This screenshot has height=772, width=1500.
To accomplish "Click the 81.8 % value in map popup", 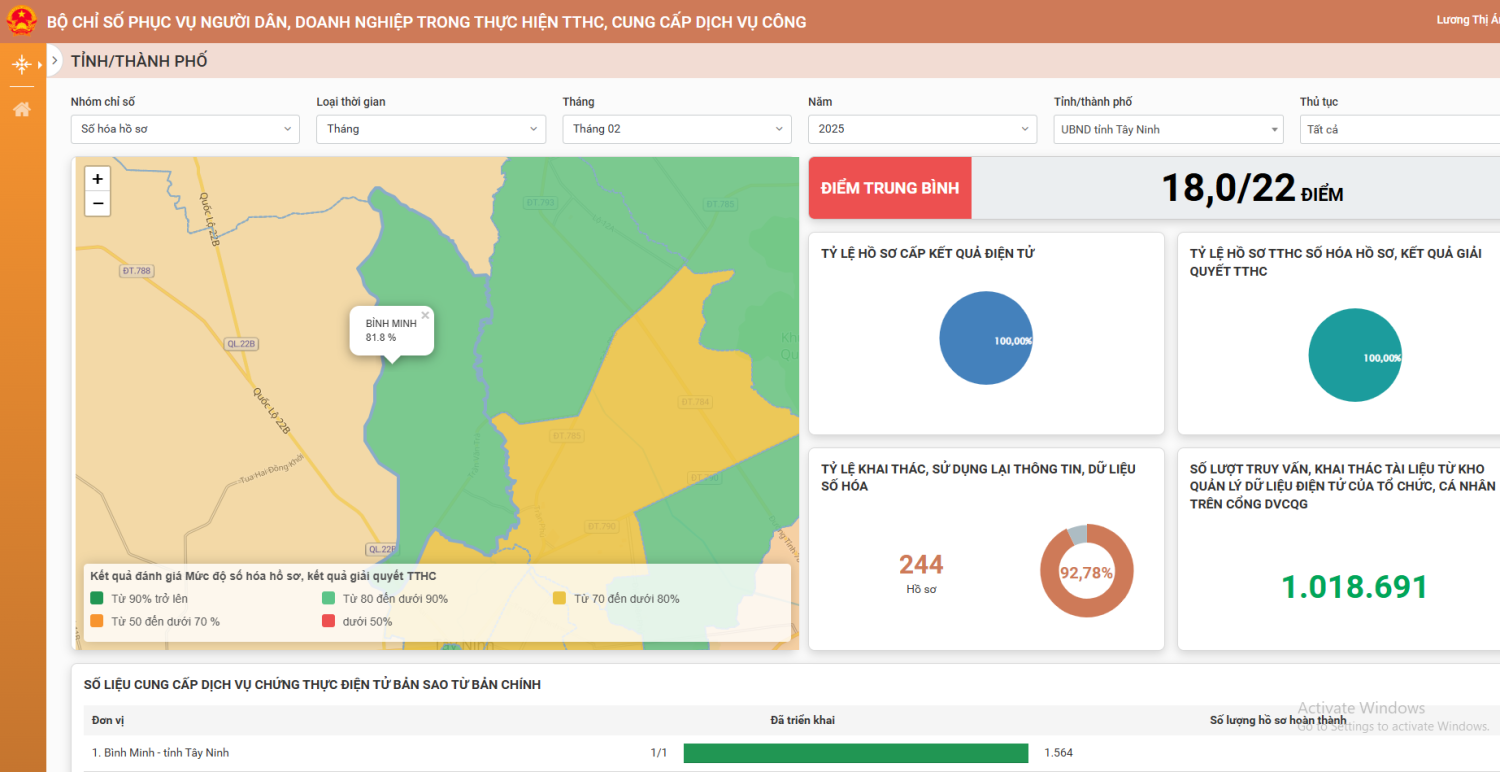I will point(381,338).
